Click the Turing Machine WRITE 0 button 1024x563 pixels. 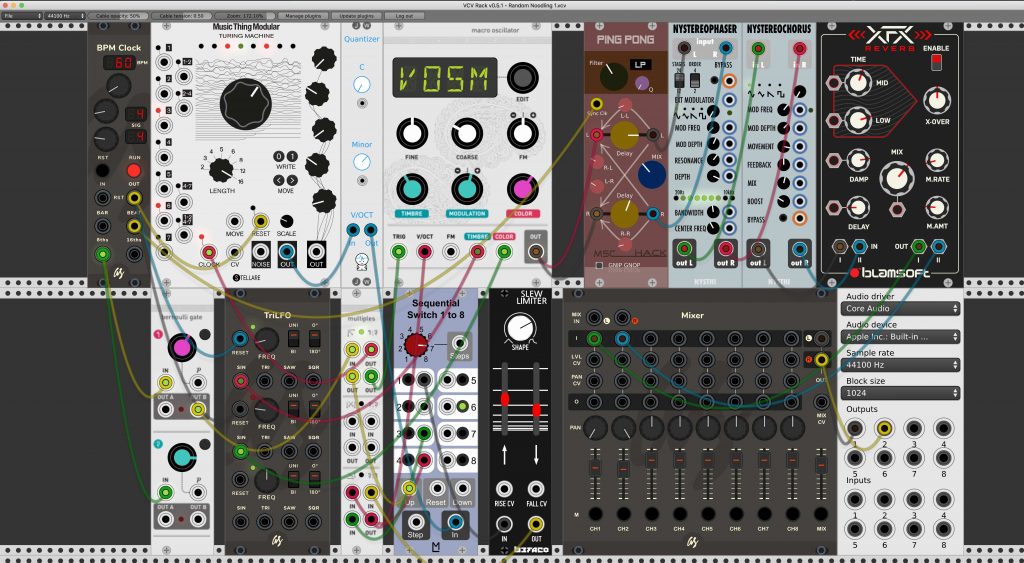pyautogui.click(x=279, y=156)
